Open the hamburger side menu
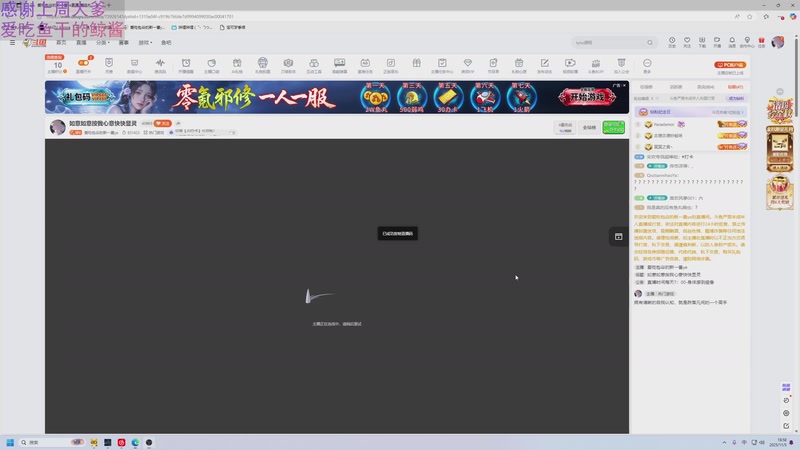Image resolution: width=800 pixels, height=450 pixels. coord(12,43)
